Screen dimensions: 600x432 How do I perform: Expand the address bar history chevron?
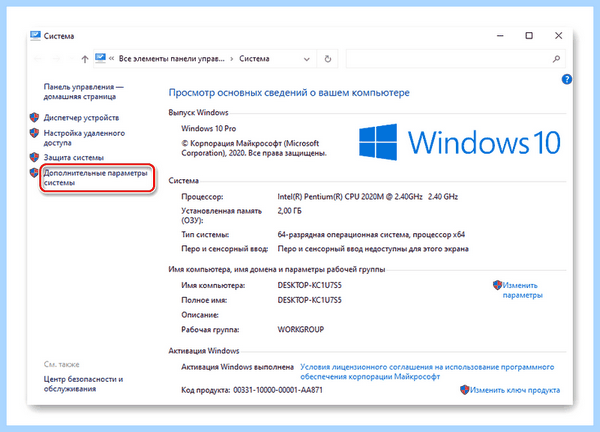pos(307,59)
